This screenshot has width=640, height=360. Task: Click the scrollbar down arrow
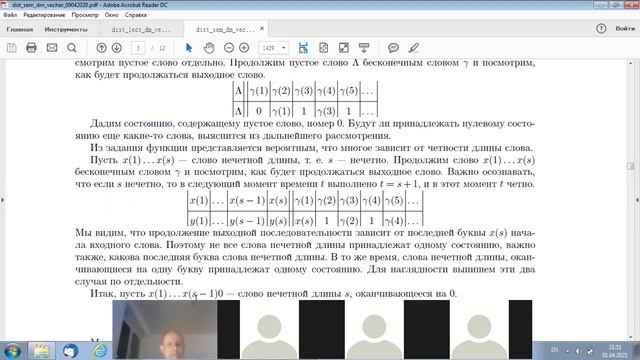[630, 337]
